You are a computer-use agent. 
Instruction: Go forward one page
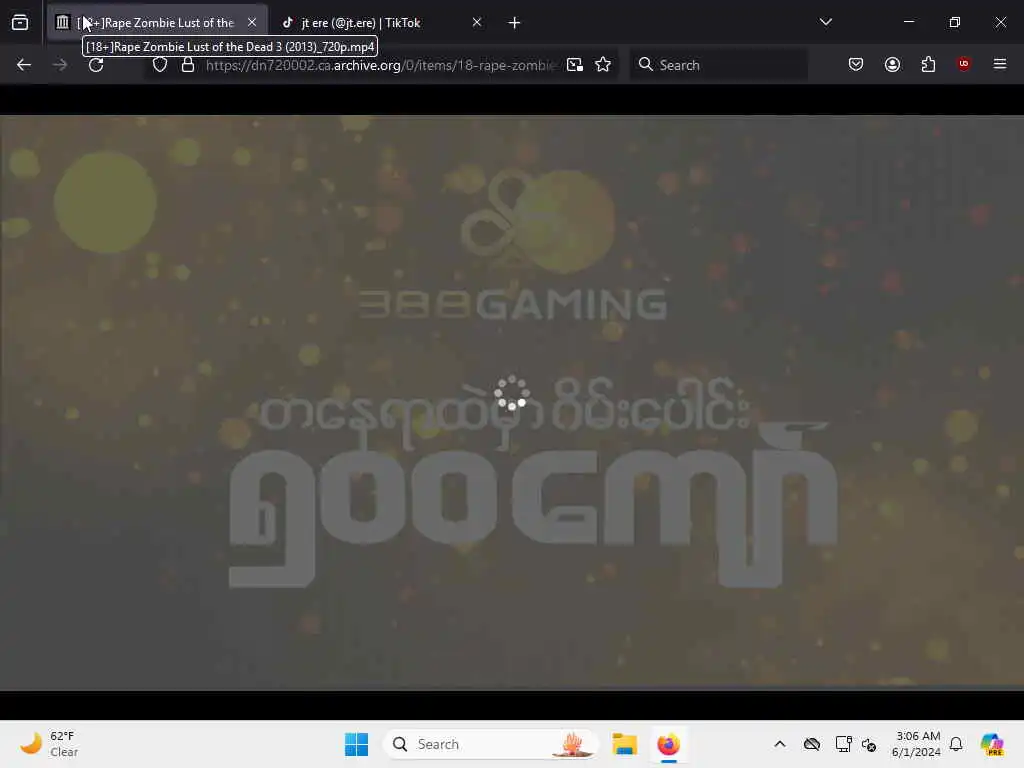coord(60,65)
